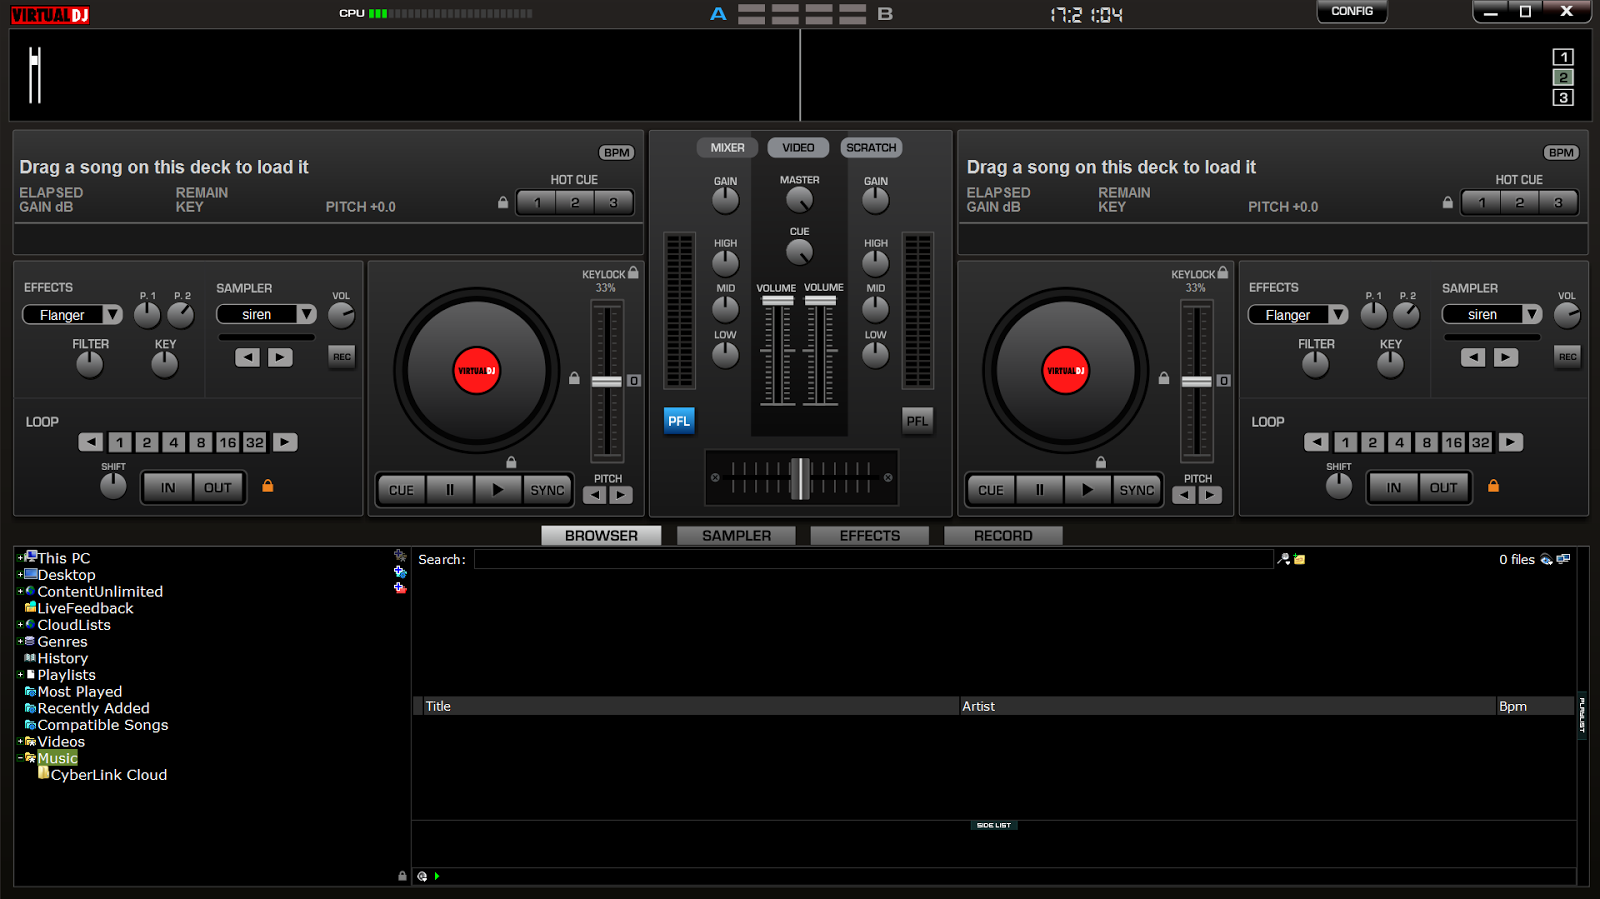Collapse the Music tree node
Viewport: 1600px width, 899px height.
click(20, 758)
